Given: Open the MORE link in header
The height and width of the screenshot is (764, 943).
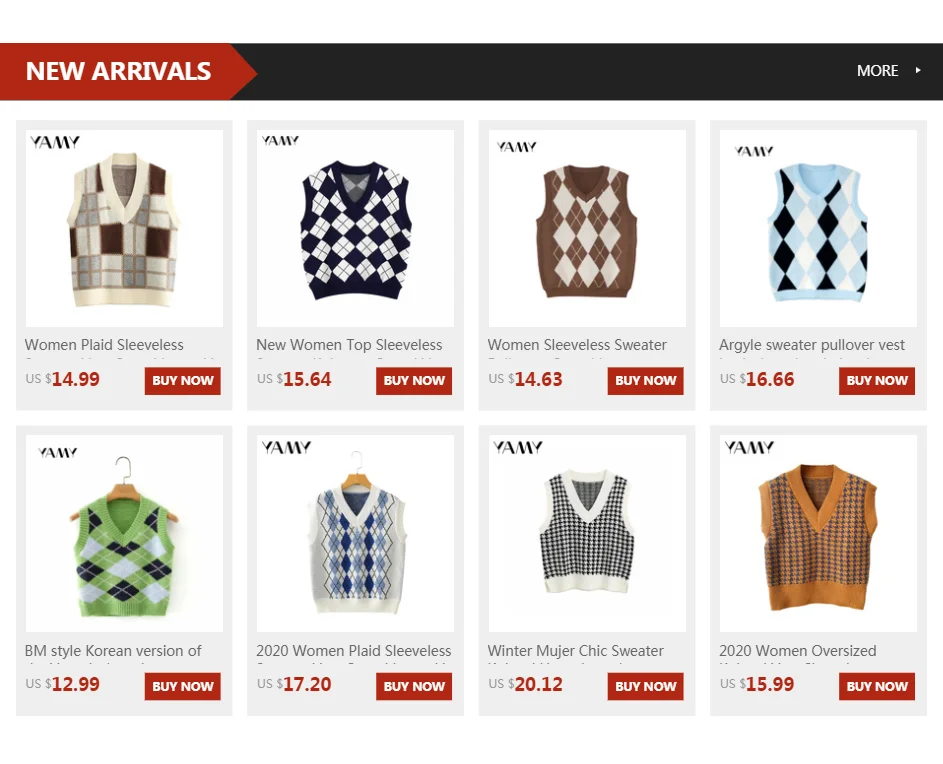Looking at the screenshot, I should pyautogui.click(x=877, y=70).
